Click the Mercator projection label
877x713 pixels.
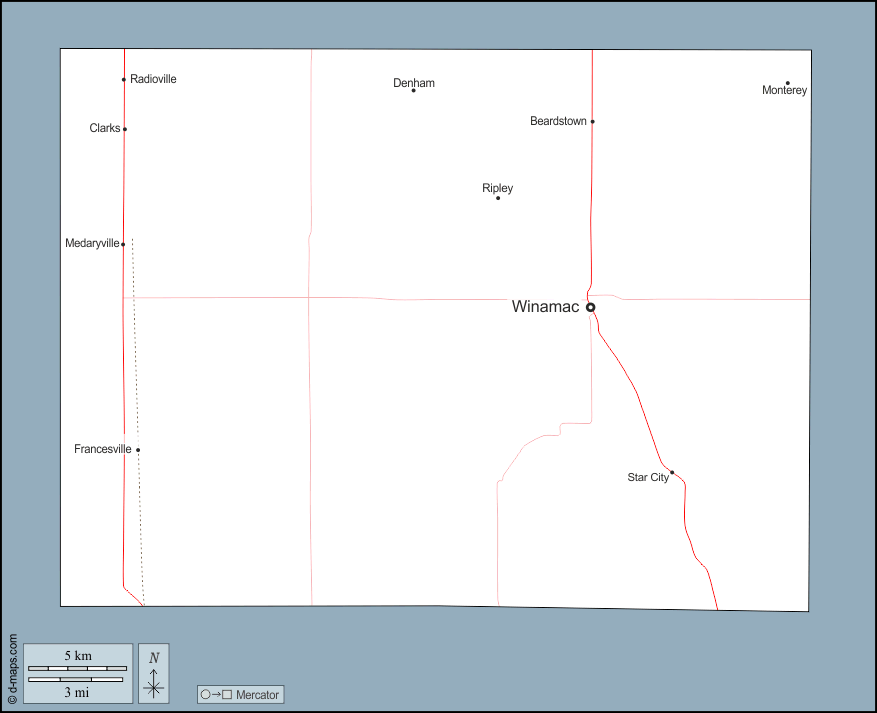258,695
